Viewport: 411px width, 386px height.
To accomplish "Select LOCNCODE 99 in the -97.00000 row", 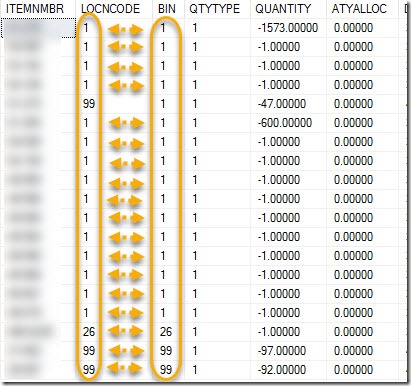I will click(89, 351).
